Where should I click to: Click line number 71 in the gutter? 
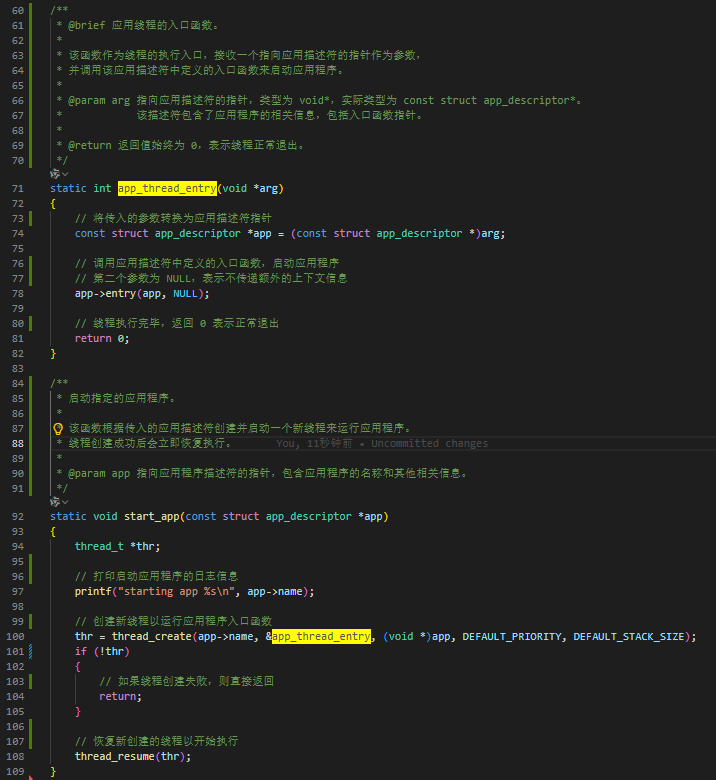click(18, 188)
